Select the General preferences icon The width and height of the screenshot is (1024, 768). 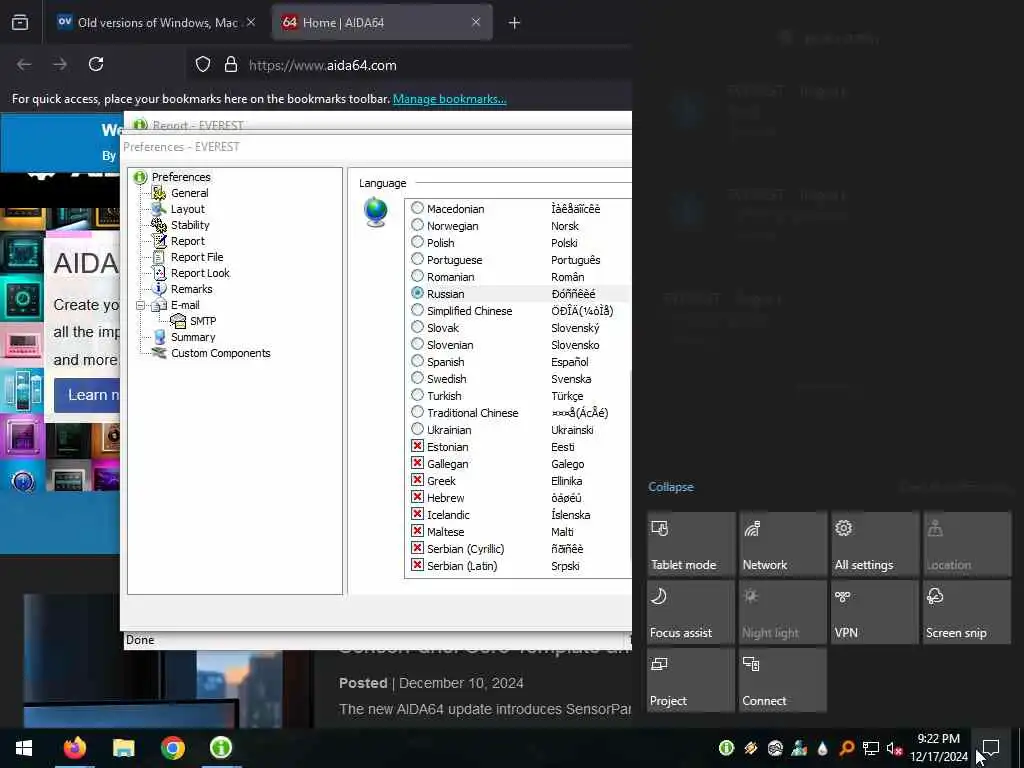click(159, 193)
